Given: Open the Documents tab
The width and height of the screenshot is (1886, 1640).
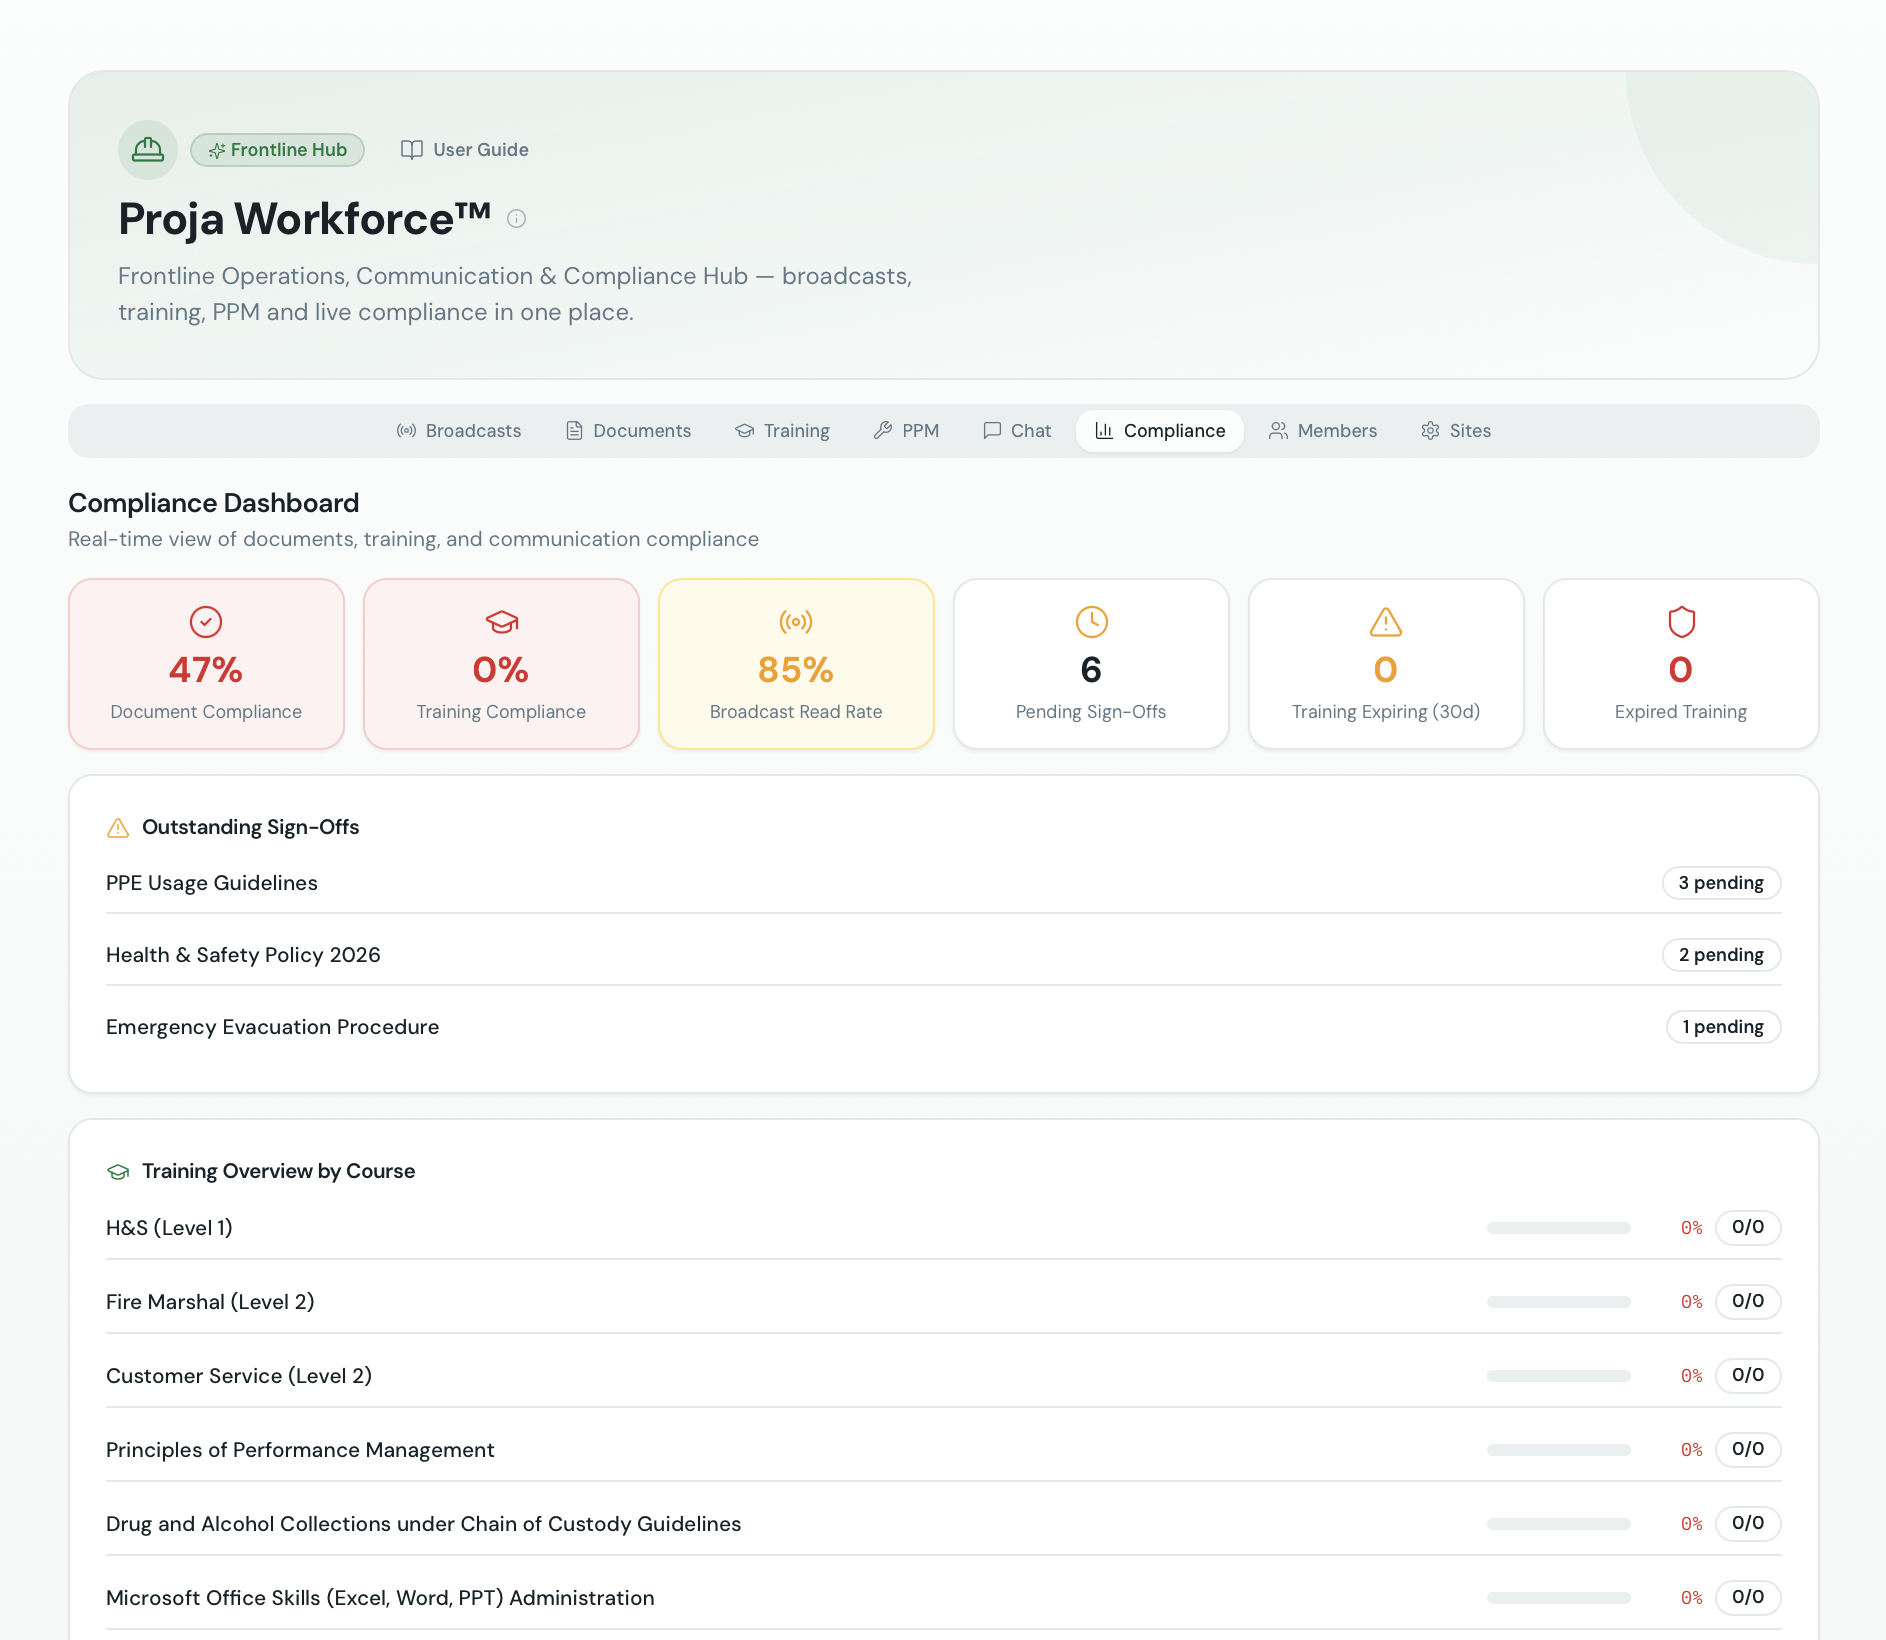Looking at the screenshot, I should (x=628, y=431).
